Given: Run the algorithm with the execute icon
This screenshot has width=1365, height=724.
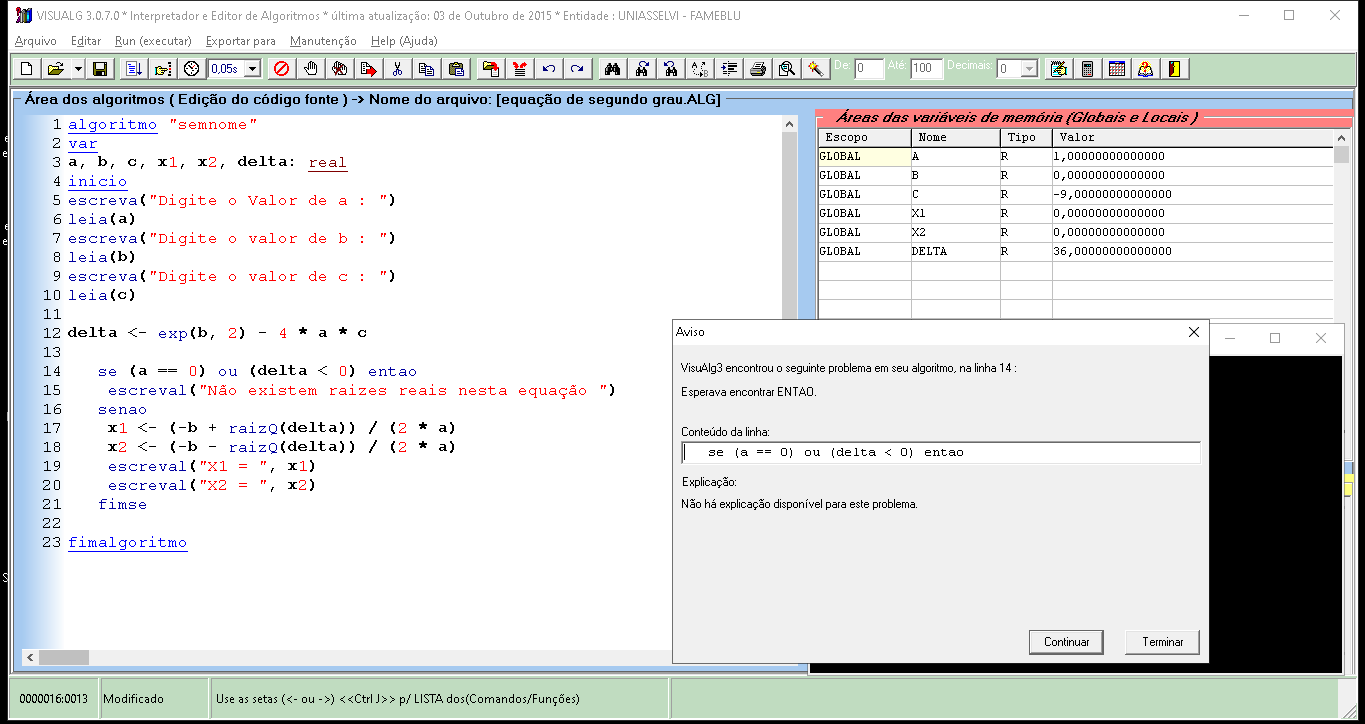Looking at the screenshot, I should click(x=134, y=69).
